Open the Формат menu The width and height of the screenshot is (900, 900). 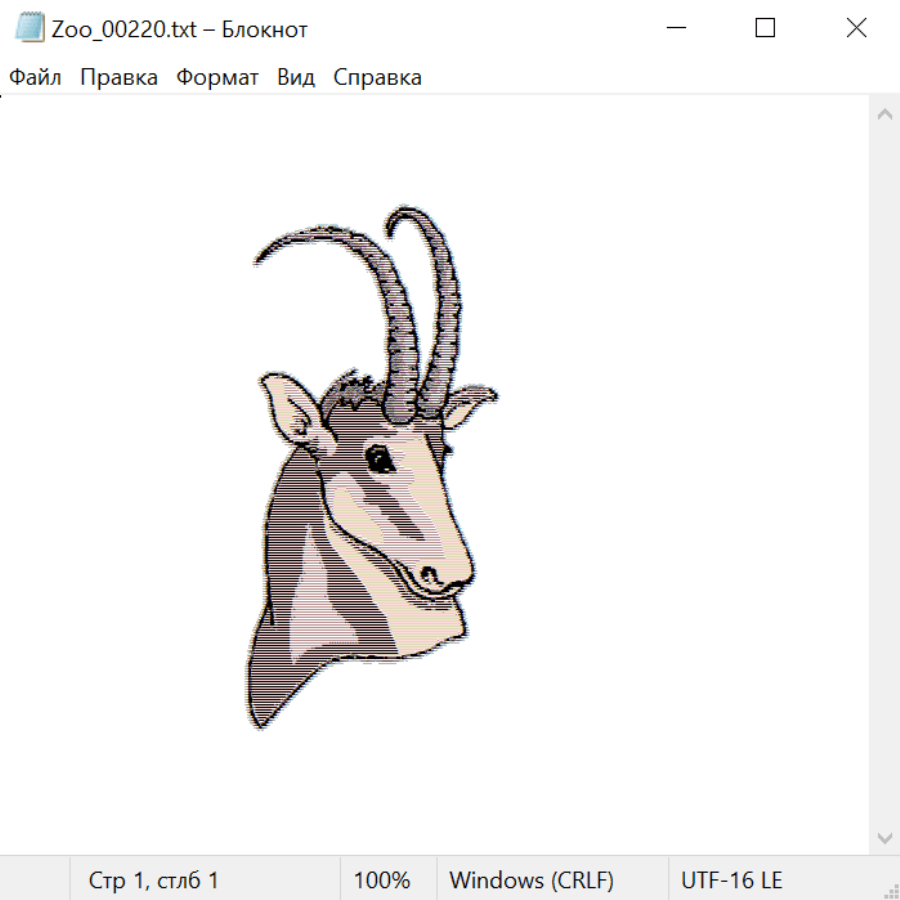217,78
